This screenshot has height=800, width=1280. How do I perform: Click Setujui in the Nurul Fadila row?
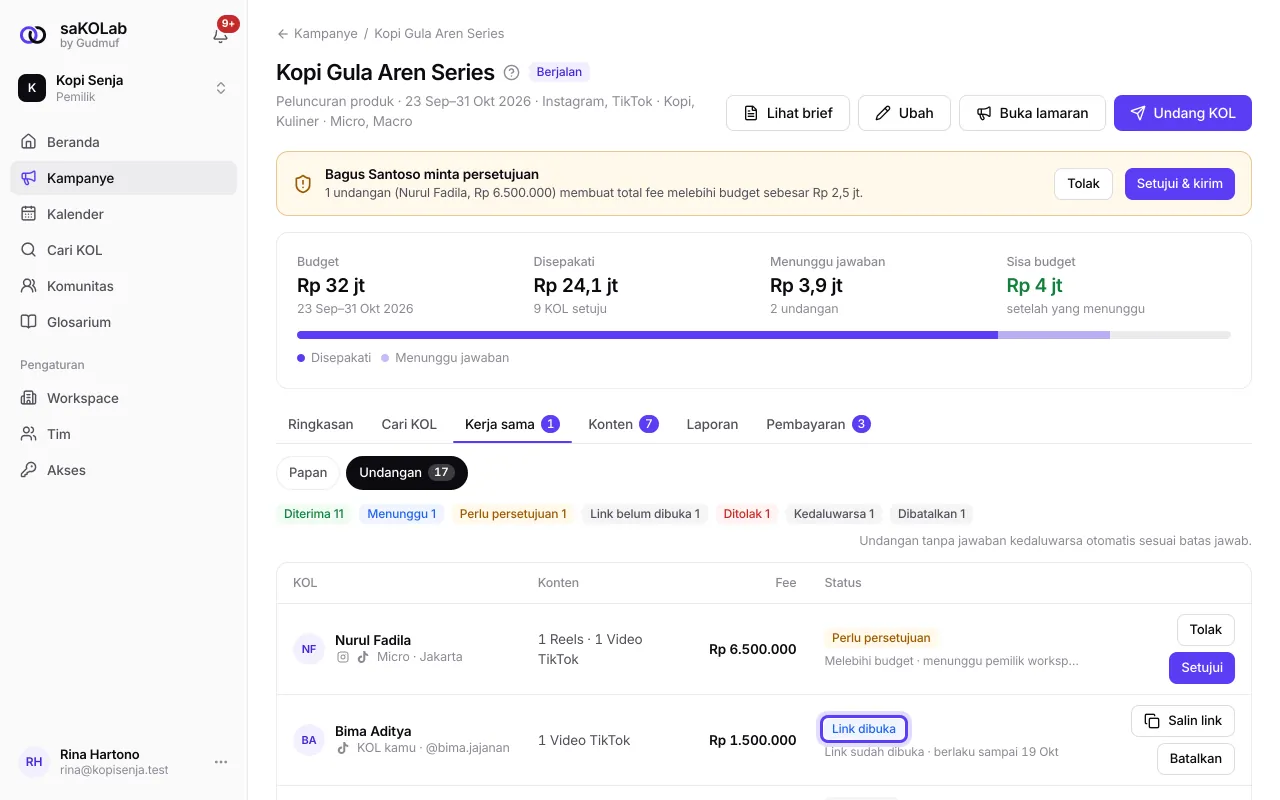tap(1202, 667)
